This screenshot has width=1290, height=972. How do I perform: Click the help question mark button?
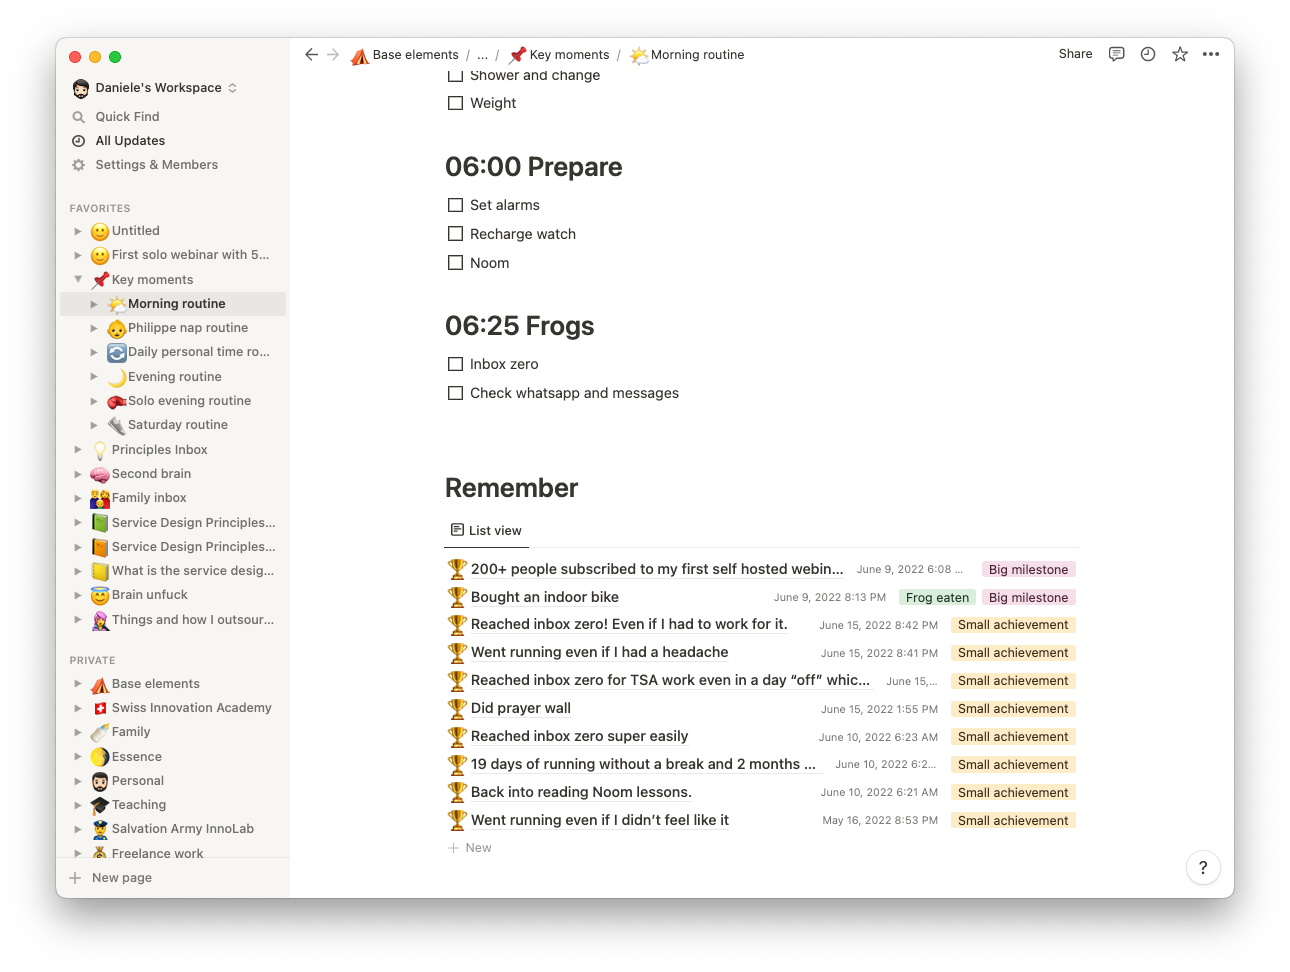[x=1203, y=868]
